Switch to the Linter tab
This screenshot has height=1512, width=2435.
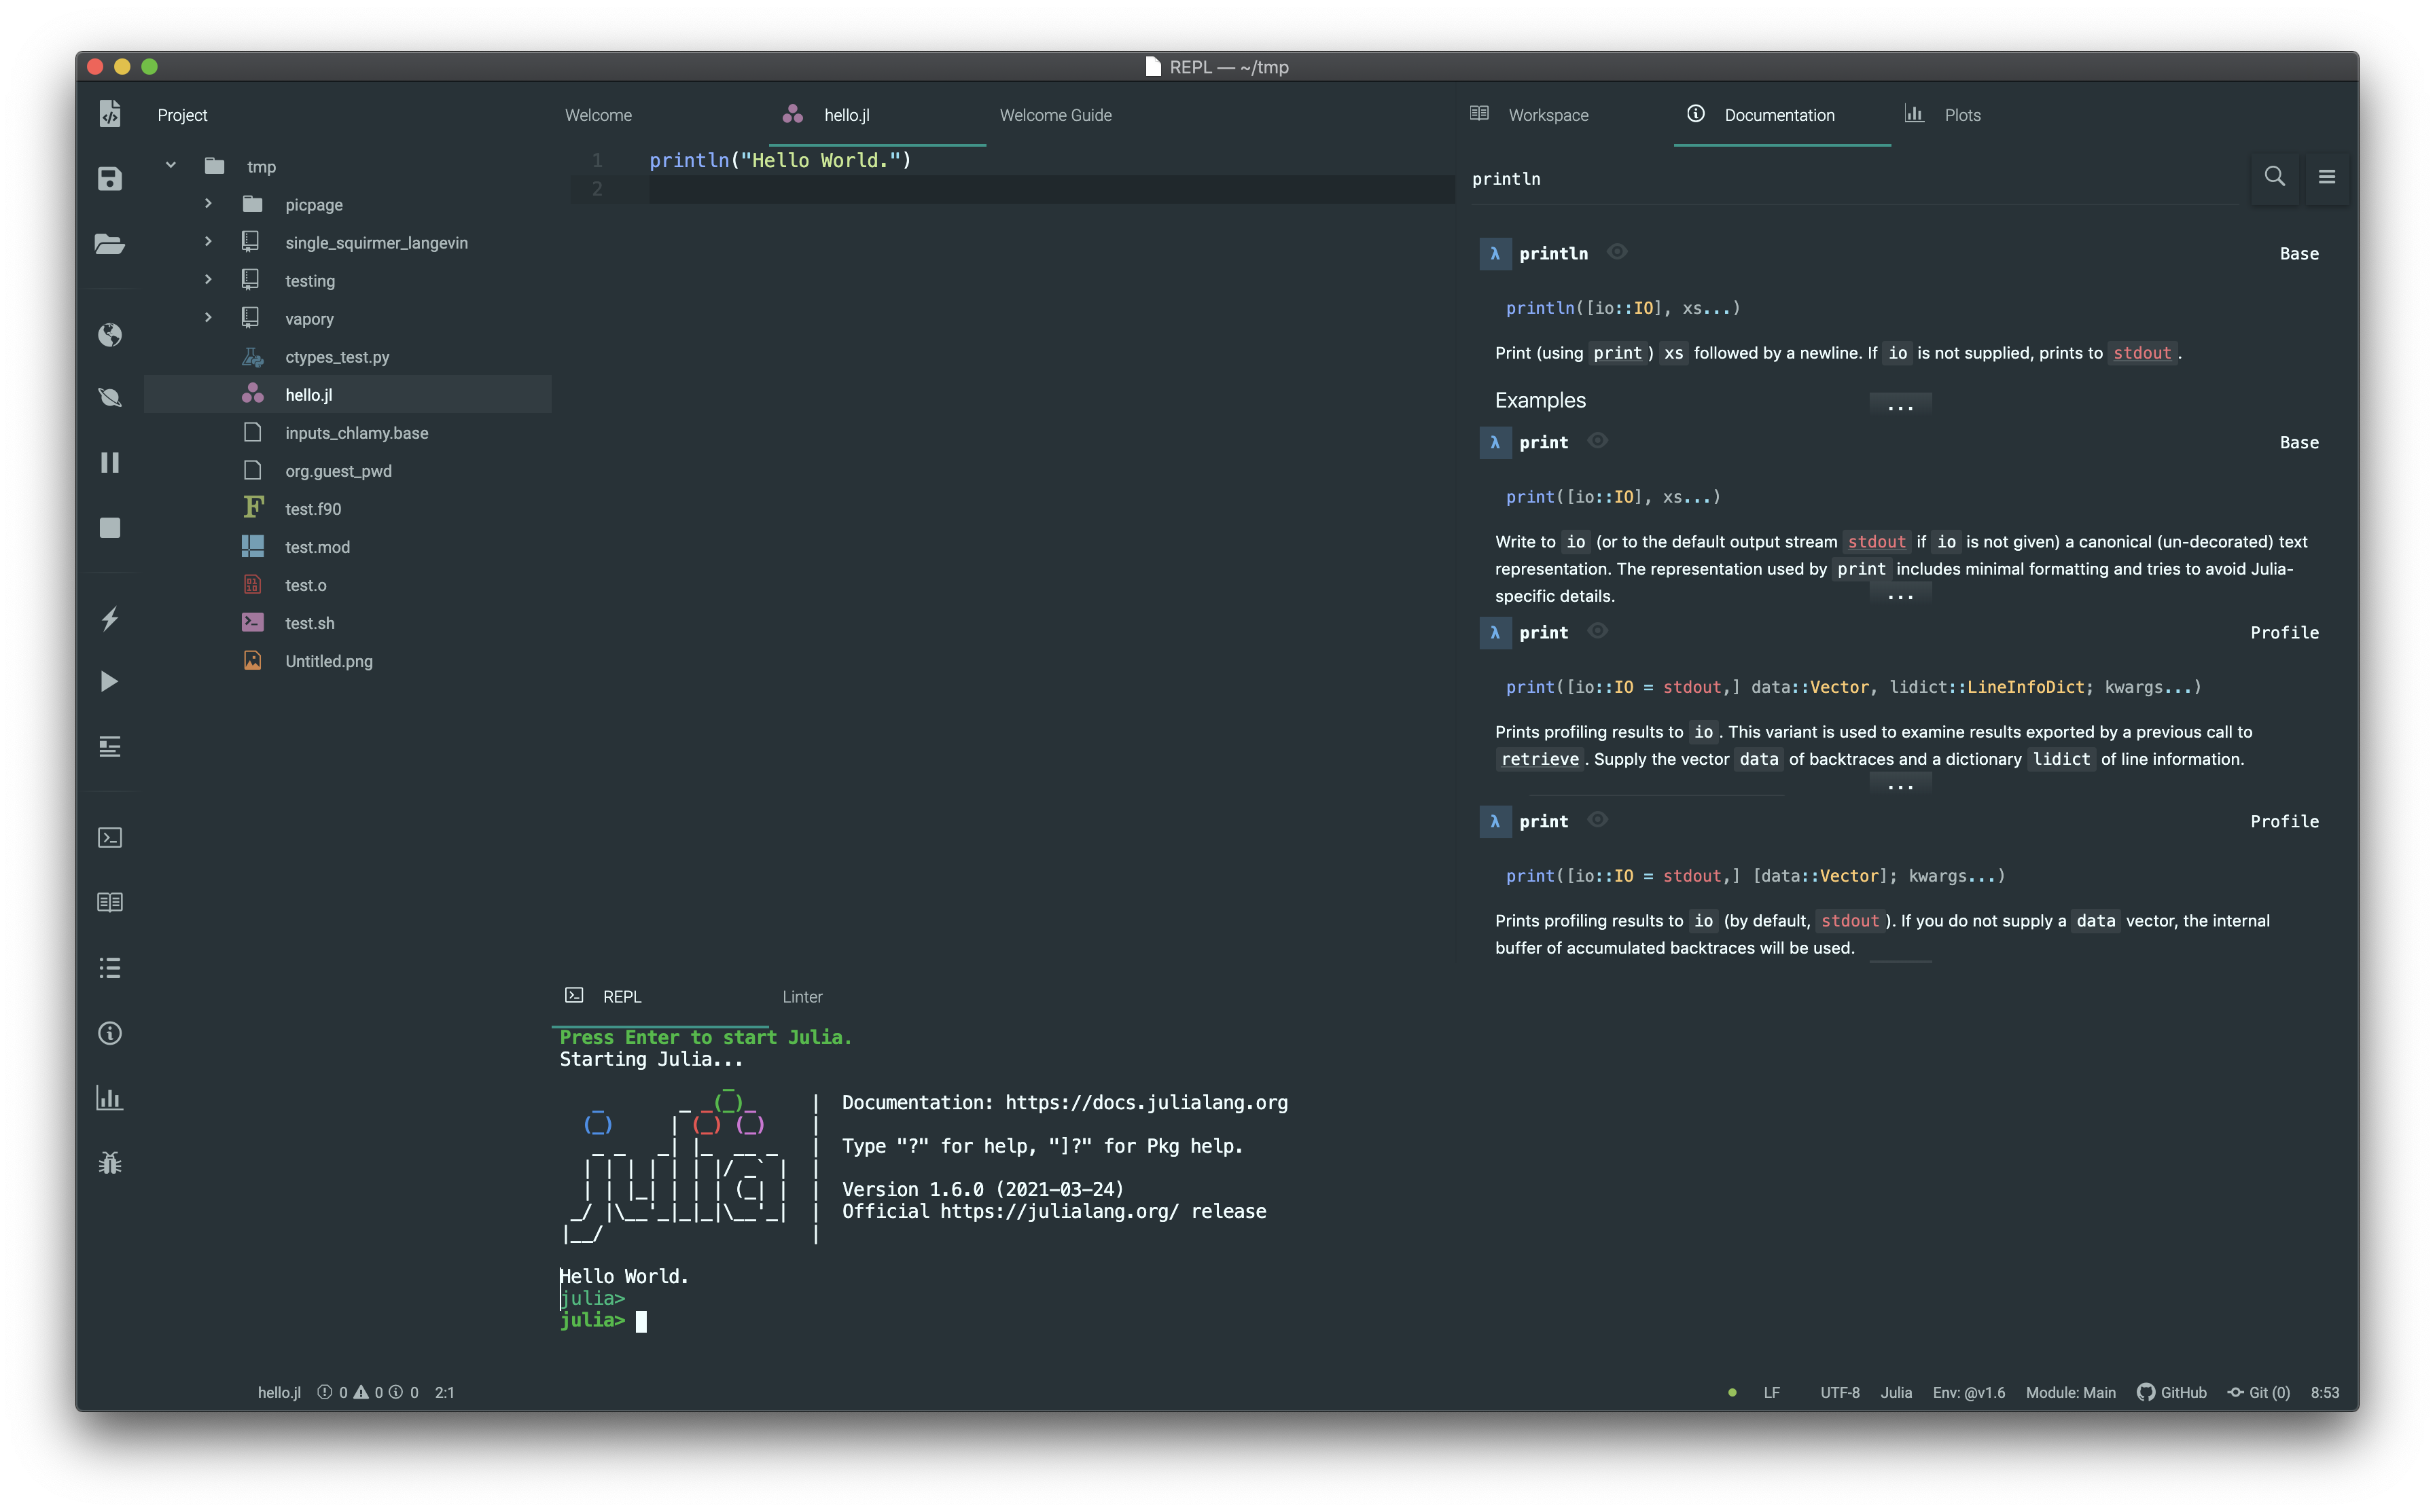[x=802, y=996]
